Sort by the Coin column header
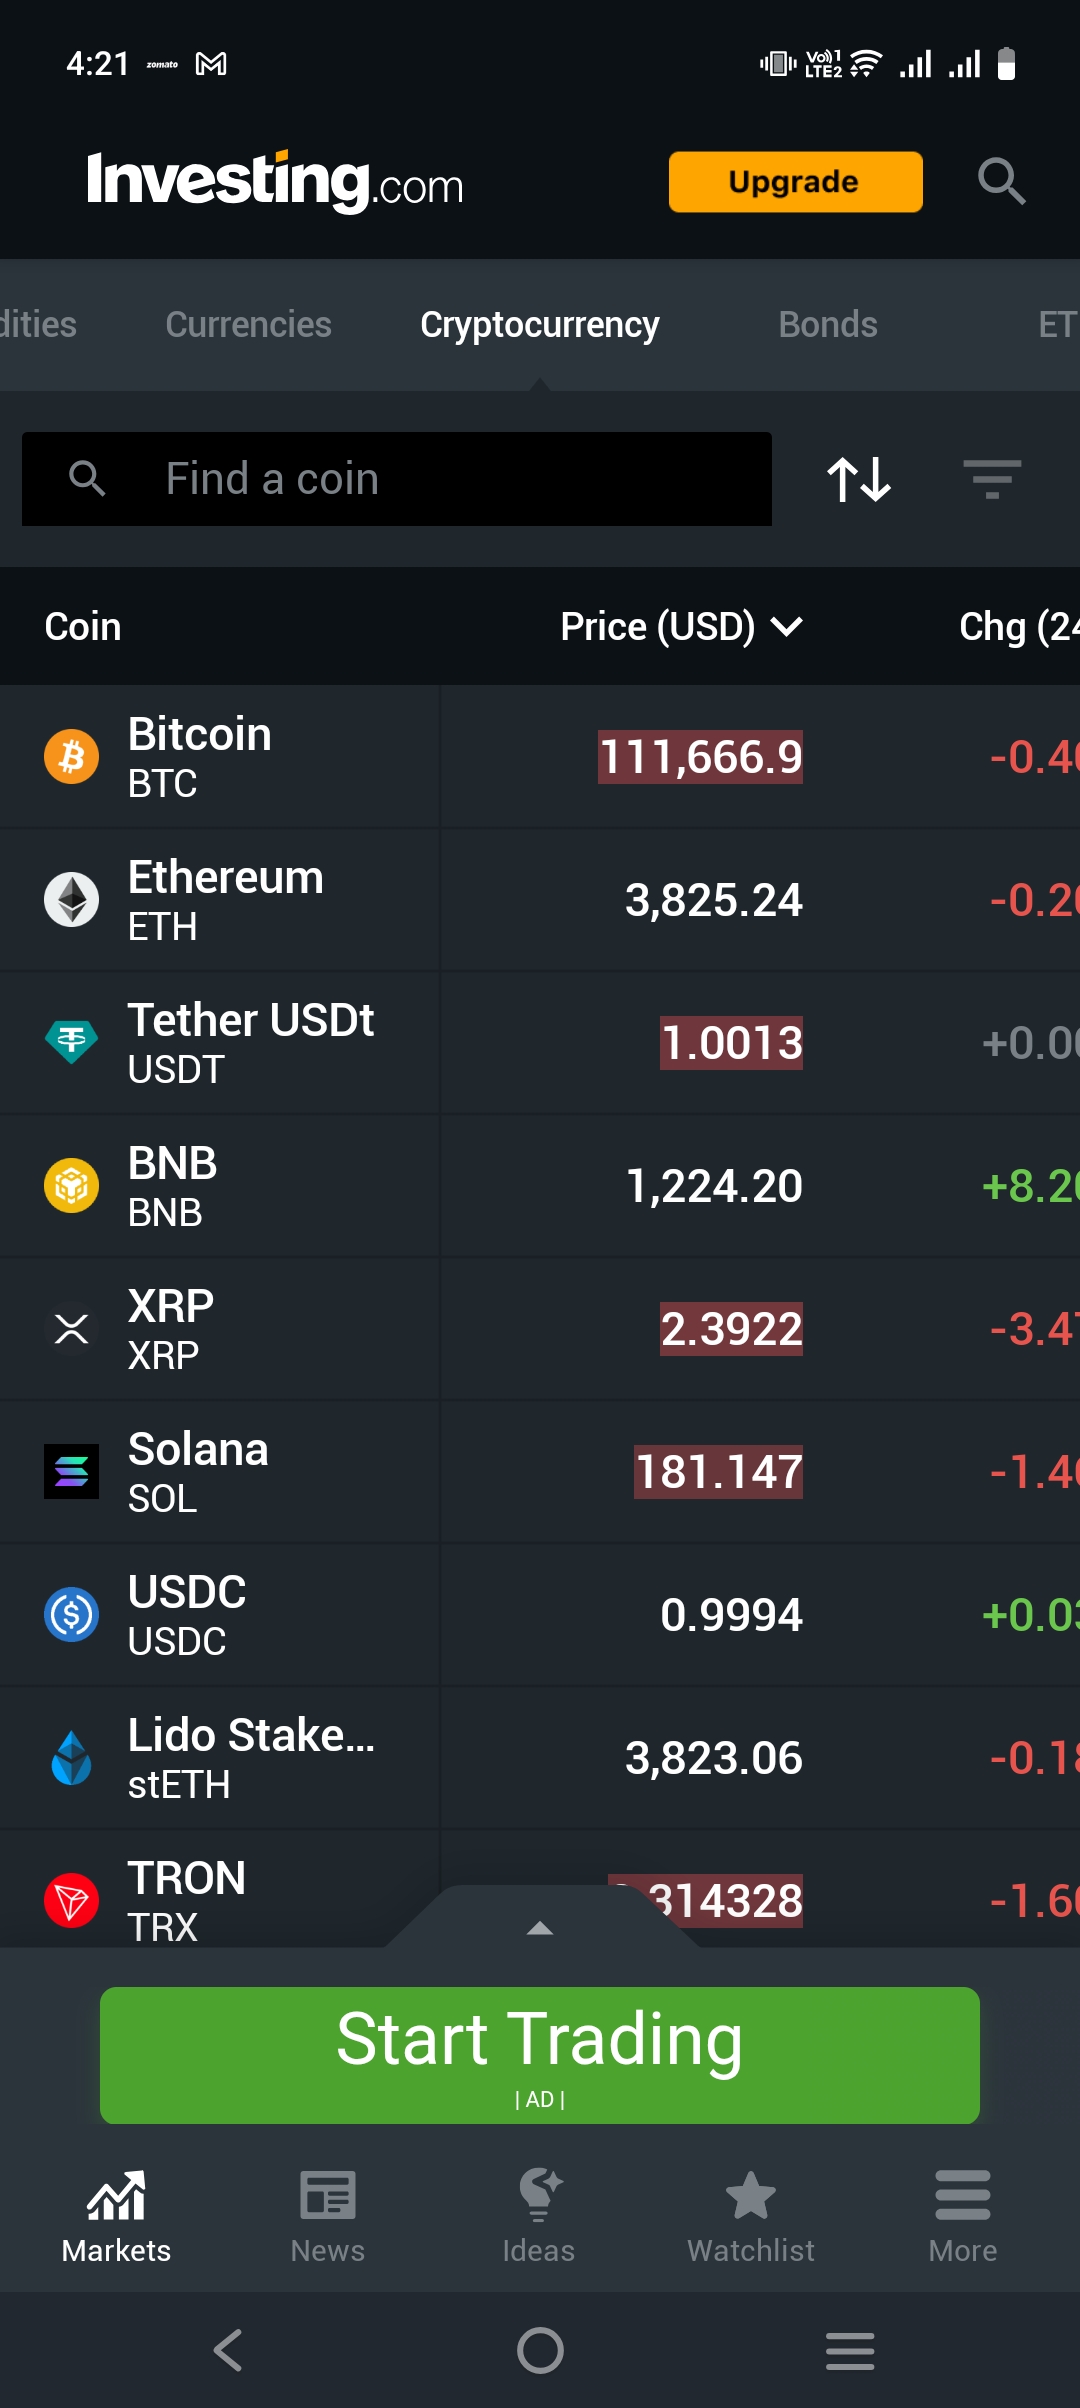 coord(83,627)
